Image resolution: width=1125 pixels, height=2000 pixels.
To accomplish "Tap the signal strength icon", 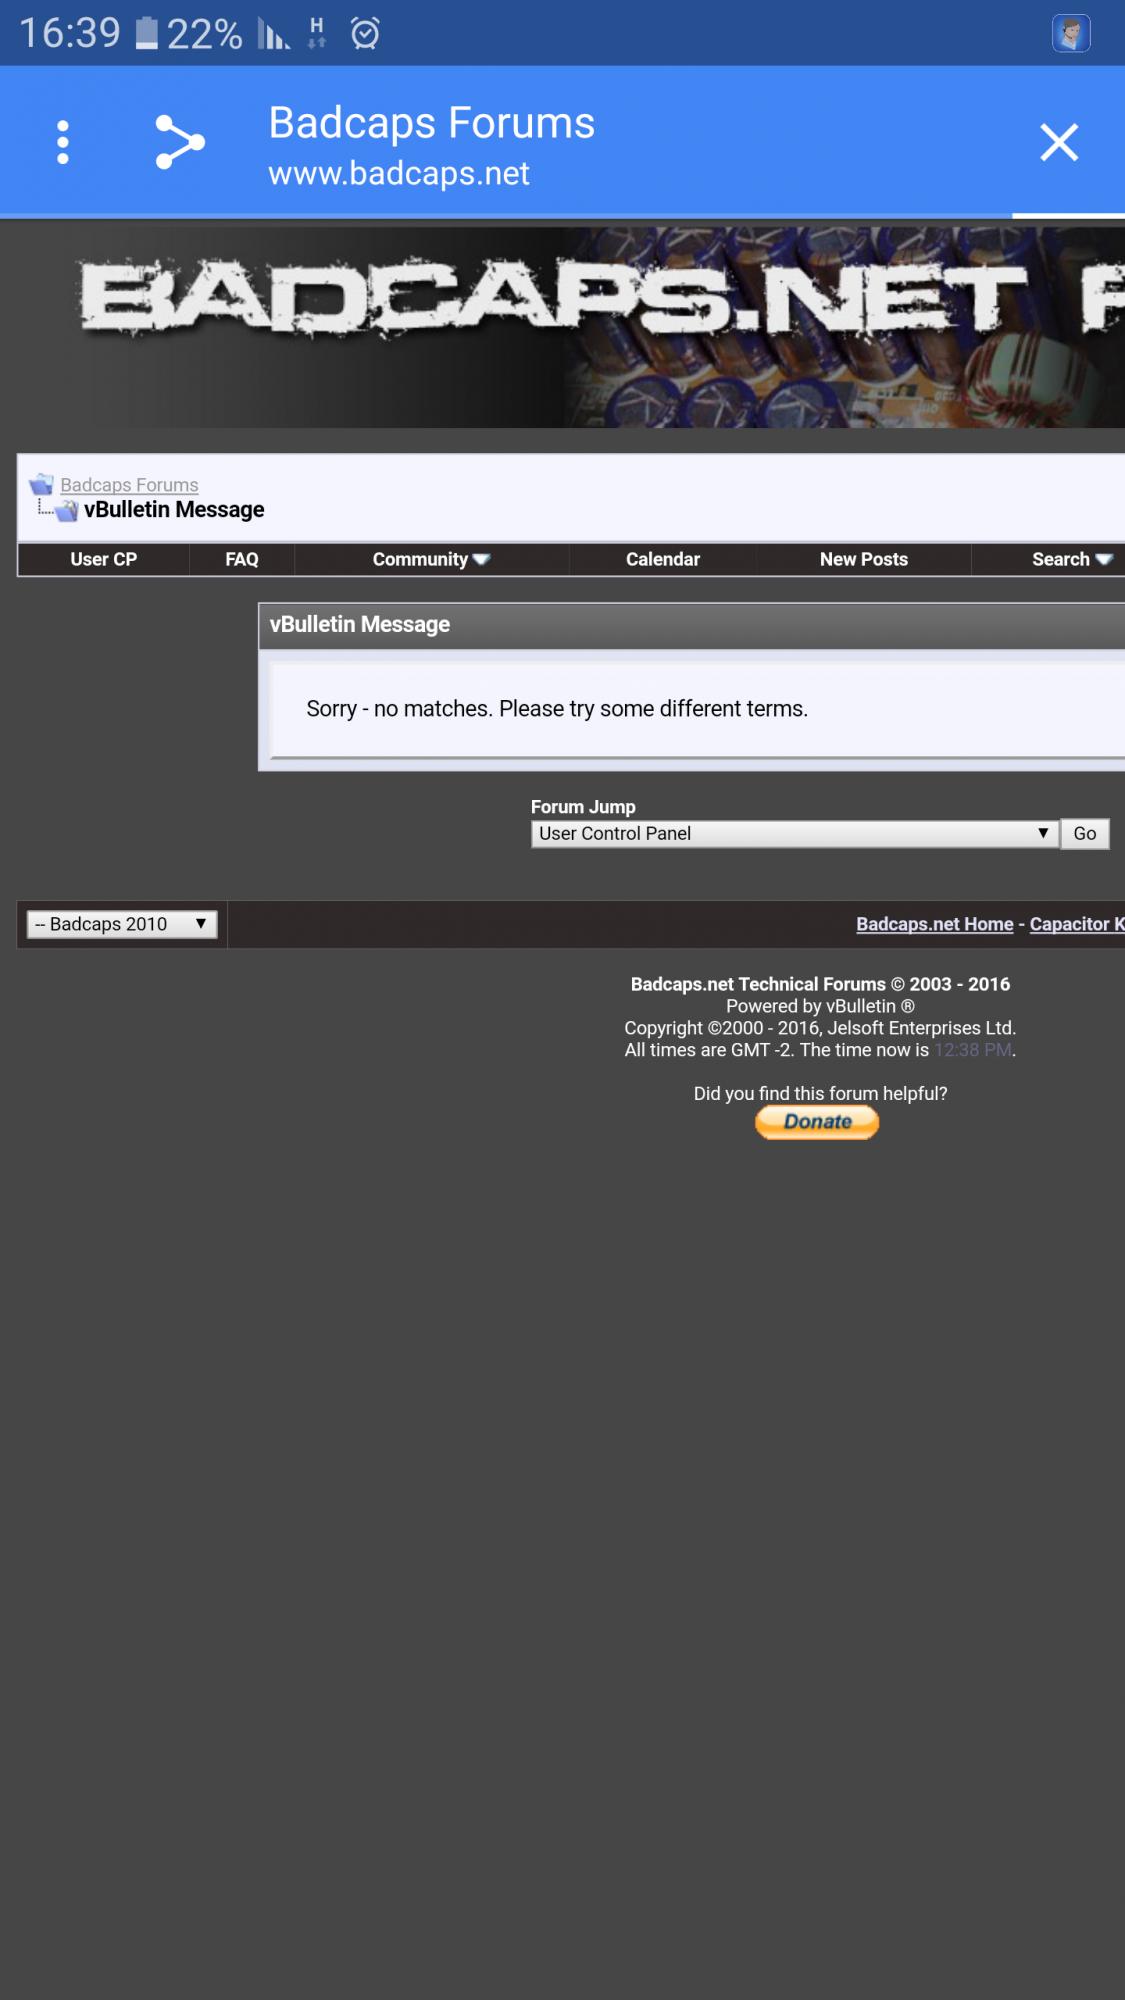I will (273, 34).
